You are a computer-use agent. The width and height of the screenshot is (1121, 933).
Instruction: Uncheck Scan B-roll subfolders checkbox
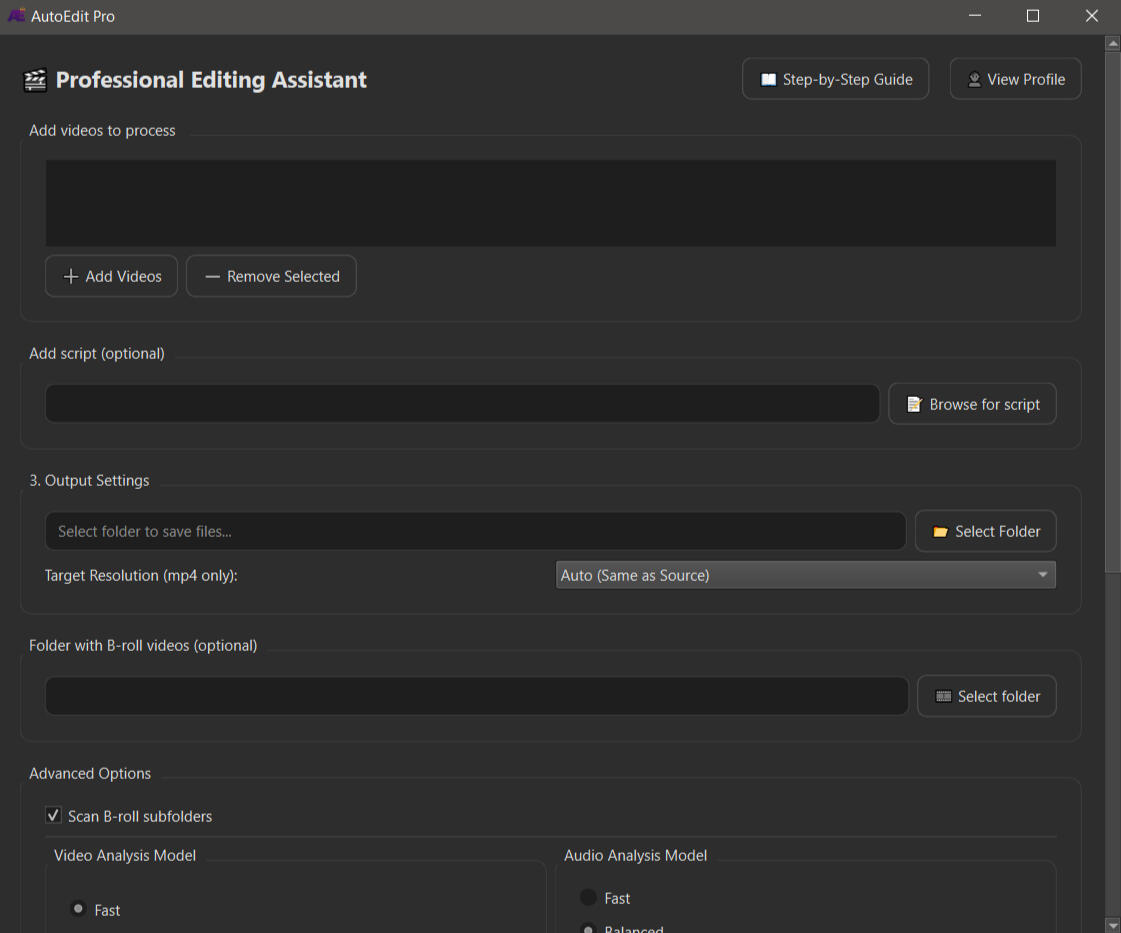pos(54,816)
